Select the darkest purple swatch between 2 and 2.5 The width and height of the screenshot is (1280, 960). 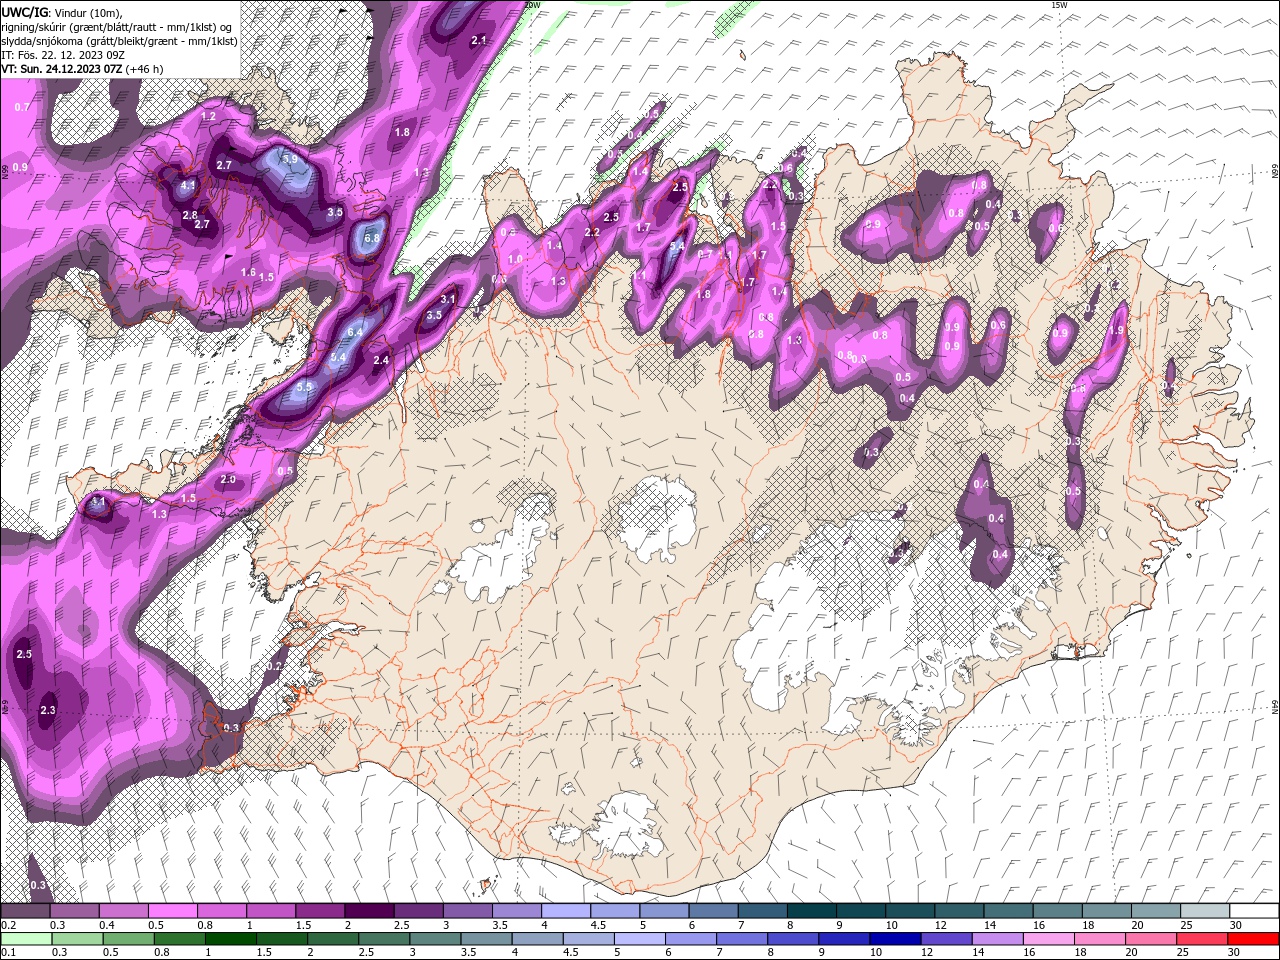click(x=369, y=911)
